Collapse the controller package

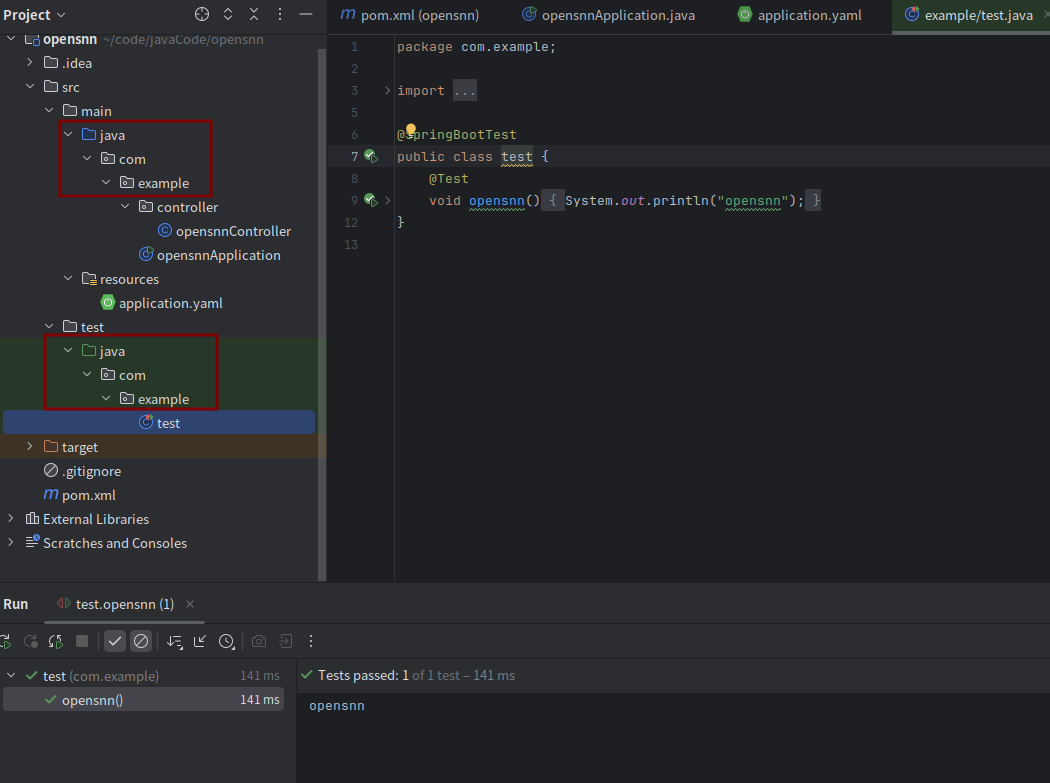coord(125,206)
